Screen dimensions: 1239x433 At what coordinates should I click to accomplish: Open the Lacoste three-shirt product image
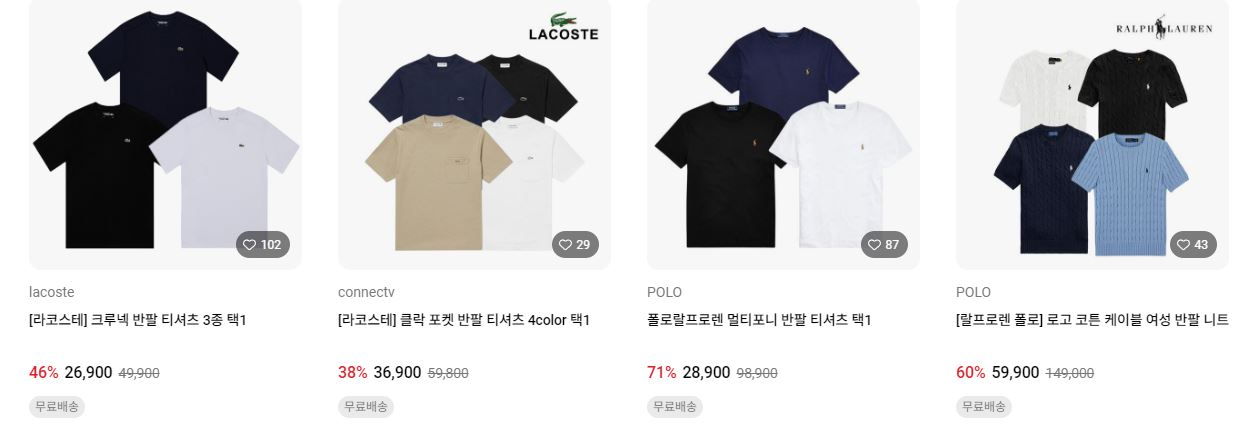pyautogui.click(x=165, y=133)
